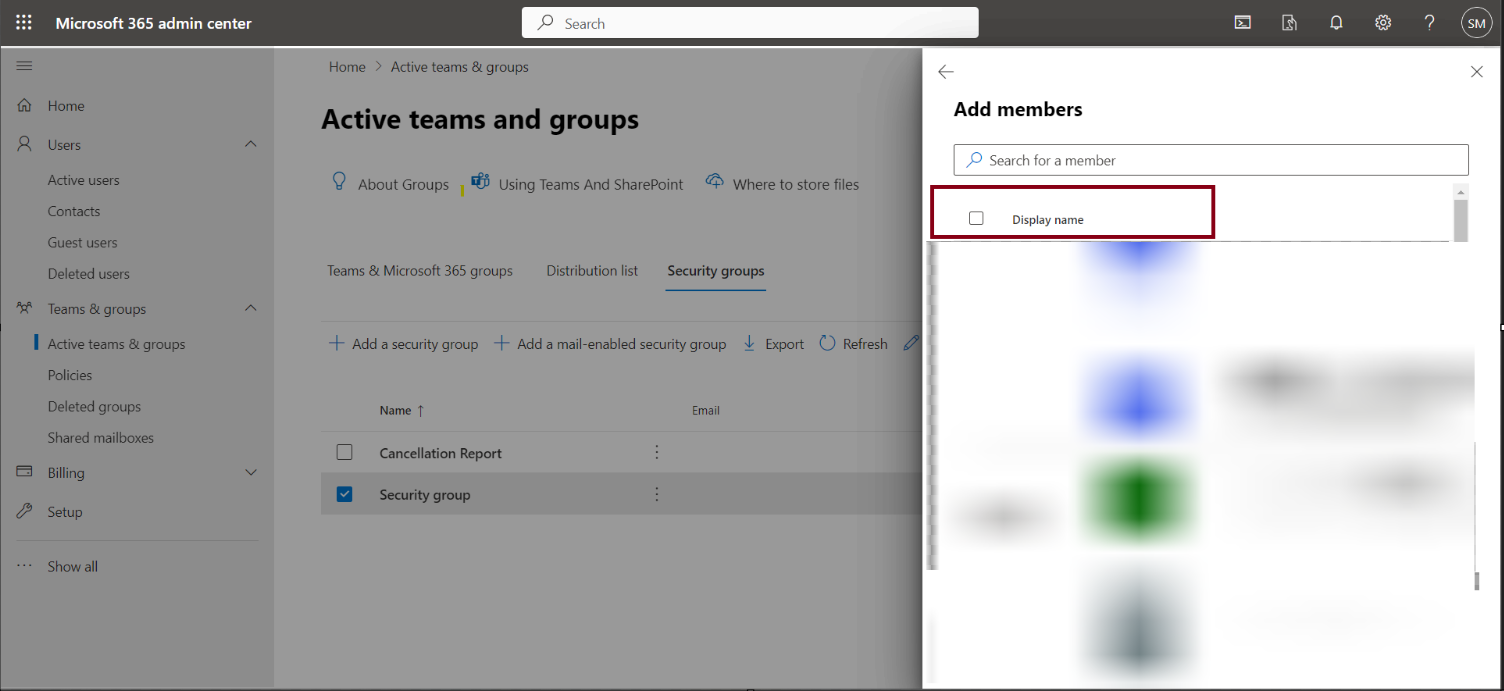The width and height of the screenshot is (1504, 691).
Task: Click the Email column header
Action: (x=706, y=410)
